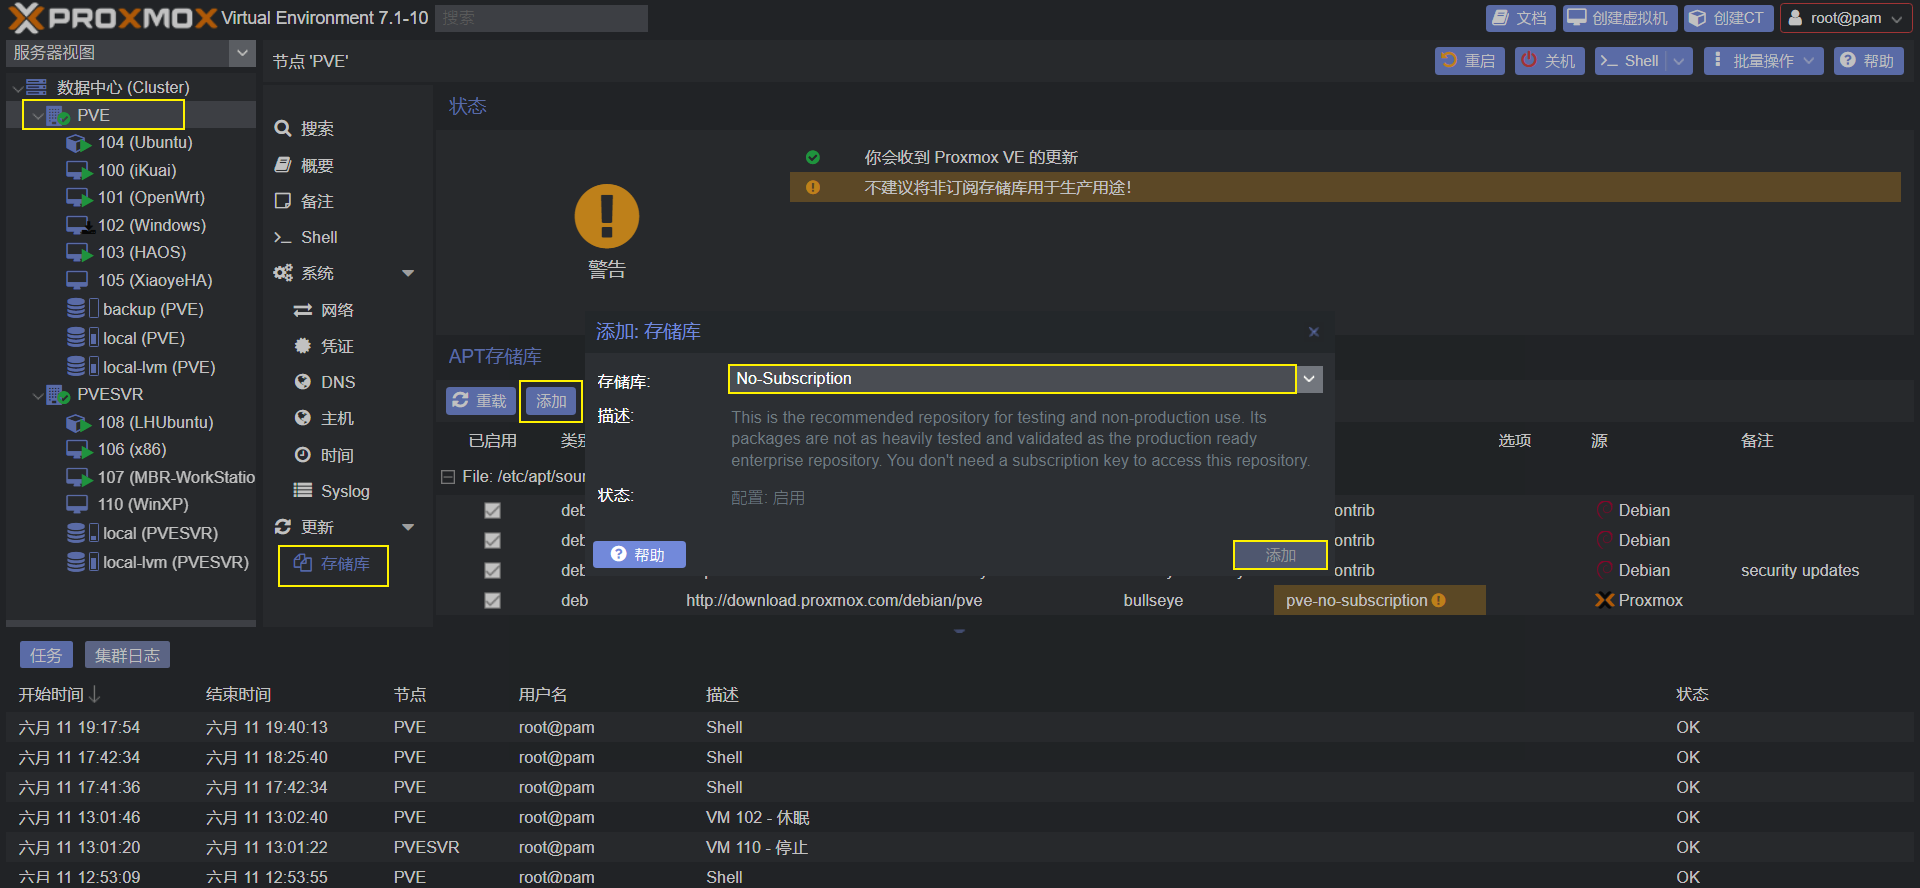
Task: Toggle checkbox of security updates row
Action: [x=492, y=570]
